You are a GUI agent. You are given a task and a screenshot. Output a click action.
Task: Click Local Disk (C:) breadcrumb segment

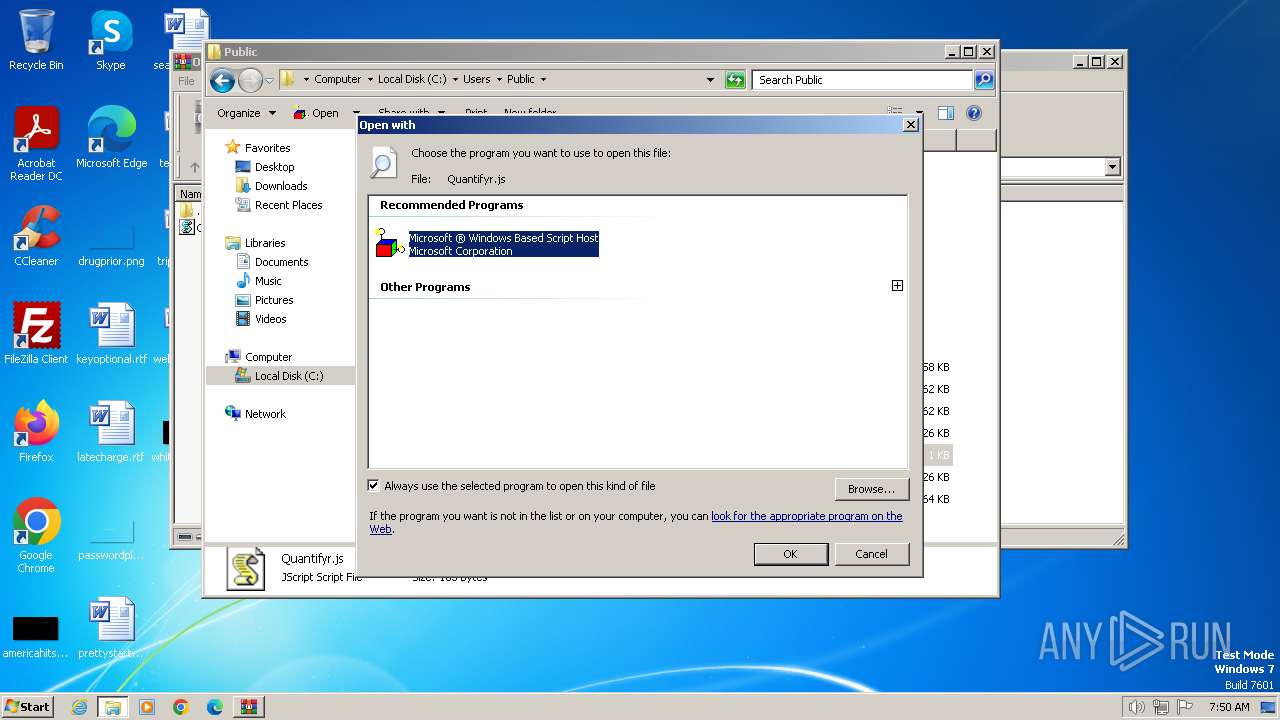click(412, 79)
